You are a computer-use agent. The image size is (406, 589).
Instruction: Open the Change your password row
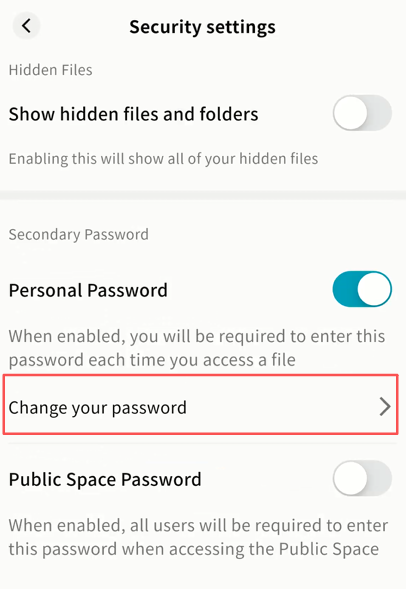click(x=201, y=405)
